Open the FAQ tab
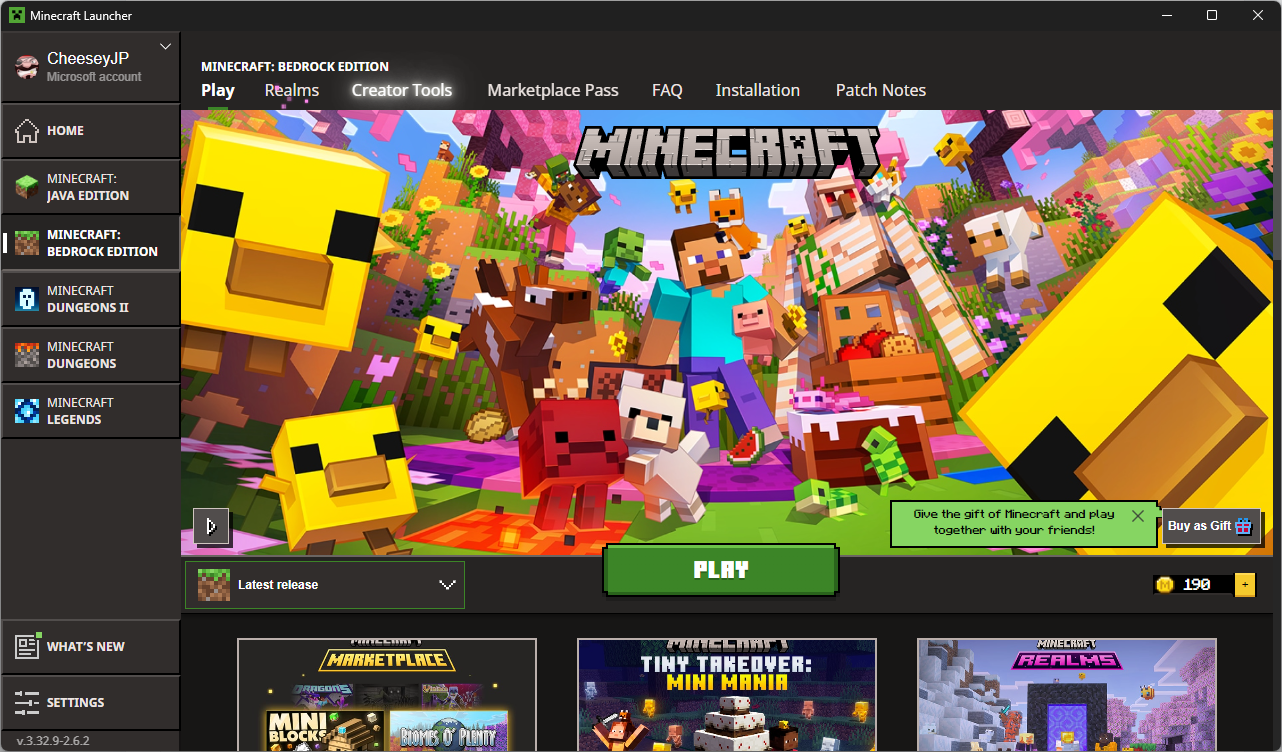Viewport: 1282px width, 752px height. coord(667,90)
